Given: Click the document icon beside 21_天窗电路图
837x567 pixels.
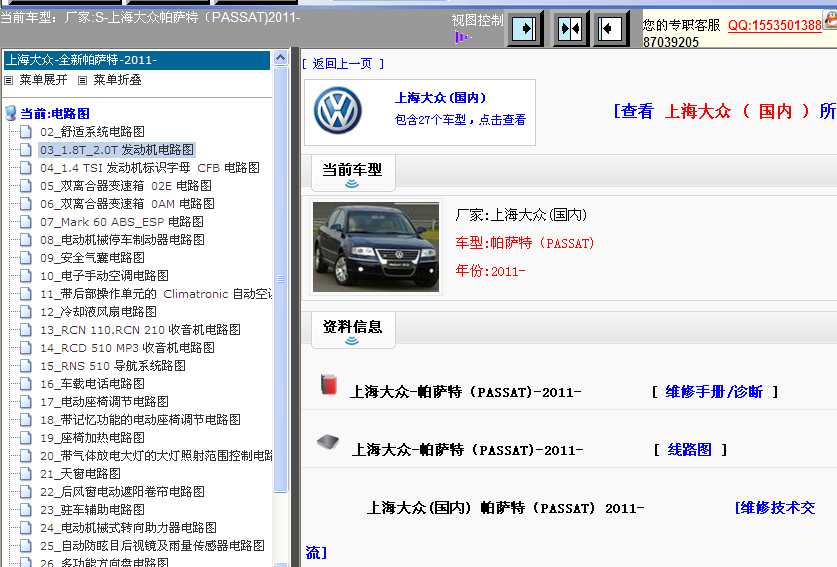Looking at the screenshot, I should tap(26, 474).
